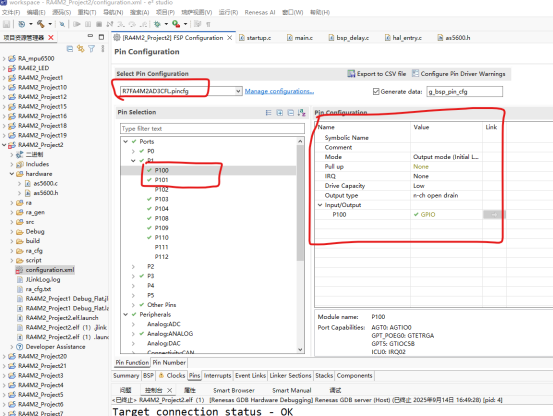Click the Manage configurations link
Image resolution: width=553 pixels, height=416 pixels.
(279, 91)
